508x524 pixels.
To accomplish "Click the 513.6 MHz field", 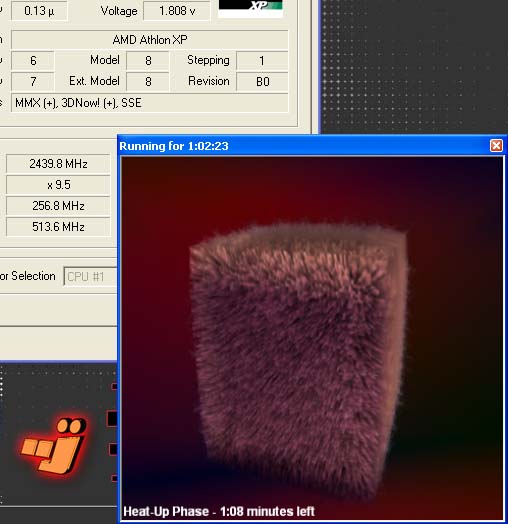I will [58, 227].
